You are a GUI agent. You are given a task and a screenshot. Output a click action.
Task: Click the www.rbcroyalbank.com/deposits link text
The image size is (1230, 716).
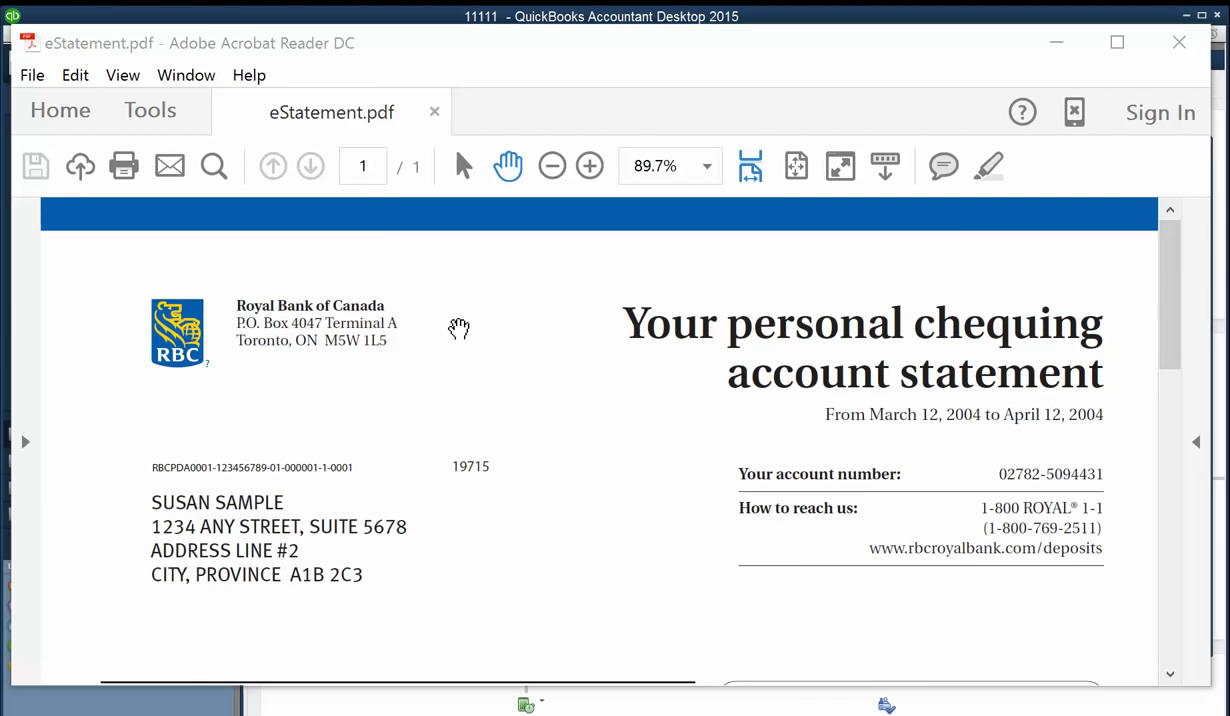coord(985,548)
